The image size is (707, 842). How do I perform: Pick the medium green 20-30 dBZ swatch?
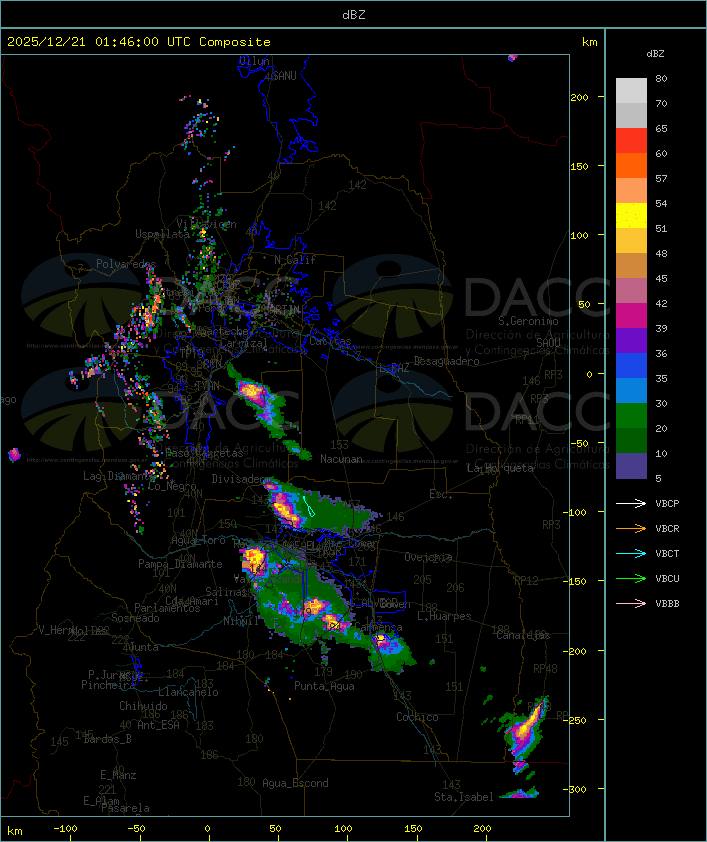point(631,416)
